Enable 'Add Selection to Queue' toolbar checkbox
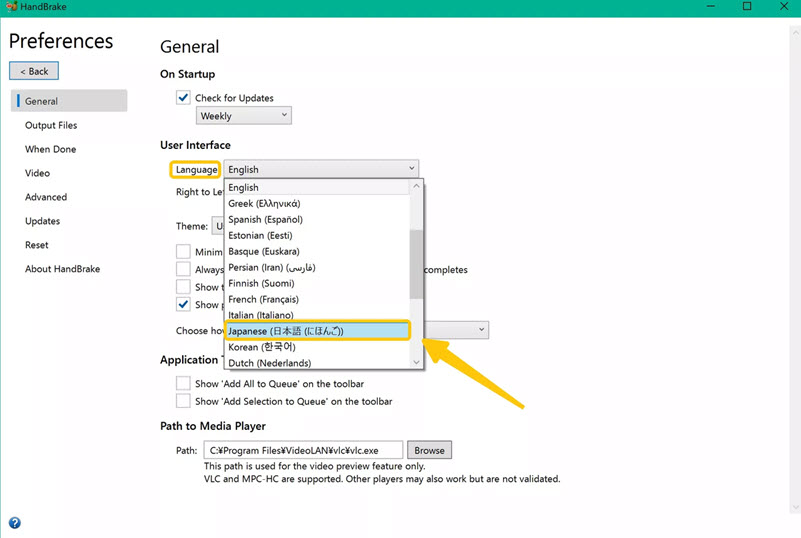Viewport: 801px width, 538px height. tap(183, 401)
